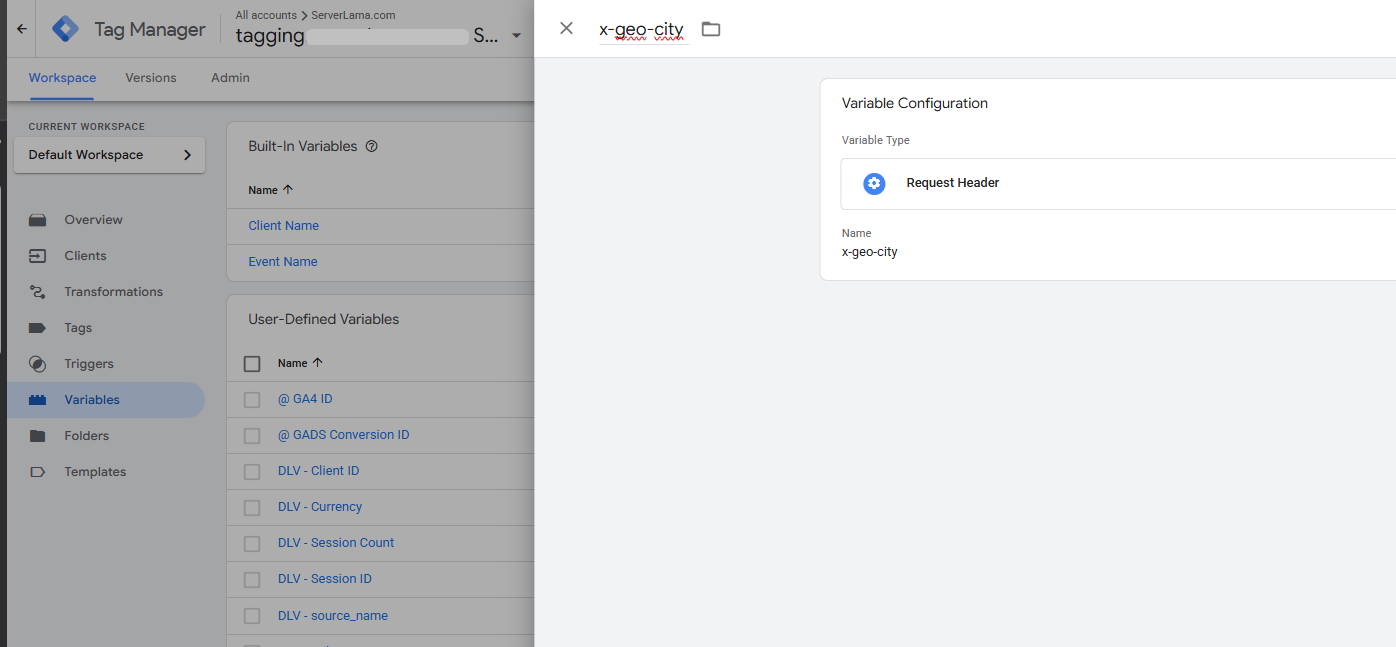Click the help icon beside Built-In Variables

371,146
